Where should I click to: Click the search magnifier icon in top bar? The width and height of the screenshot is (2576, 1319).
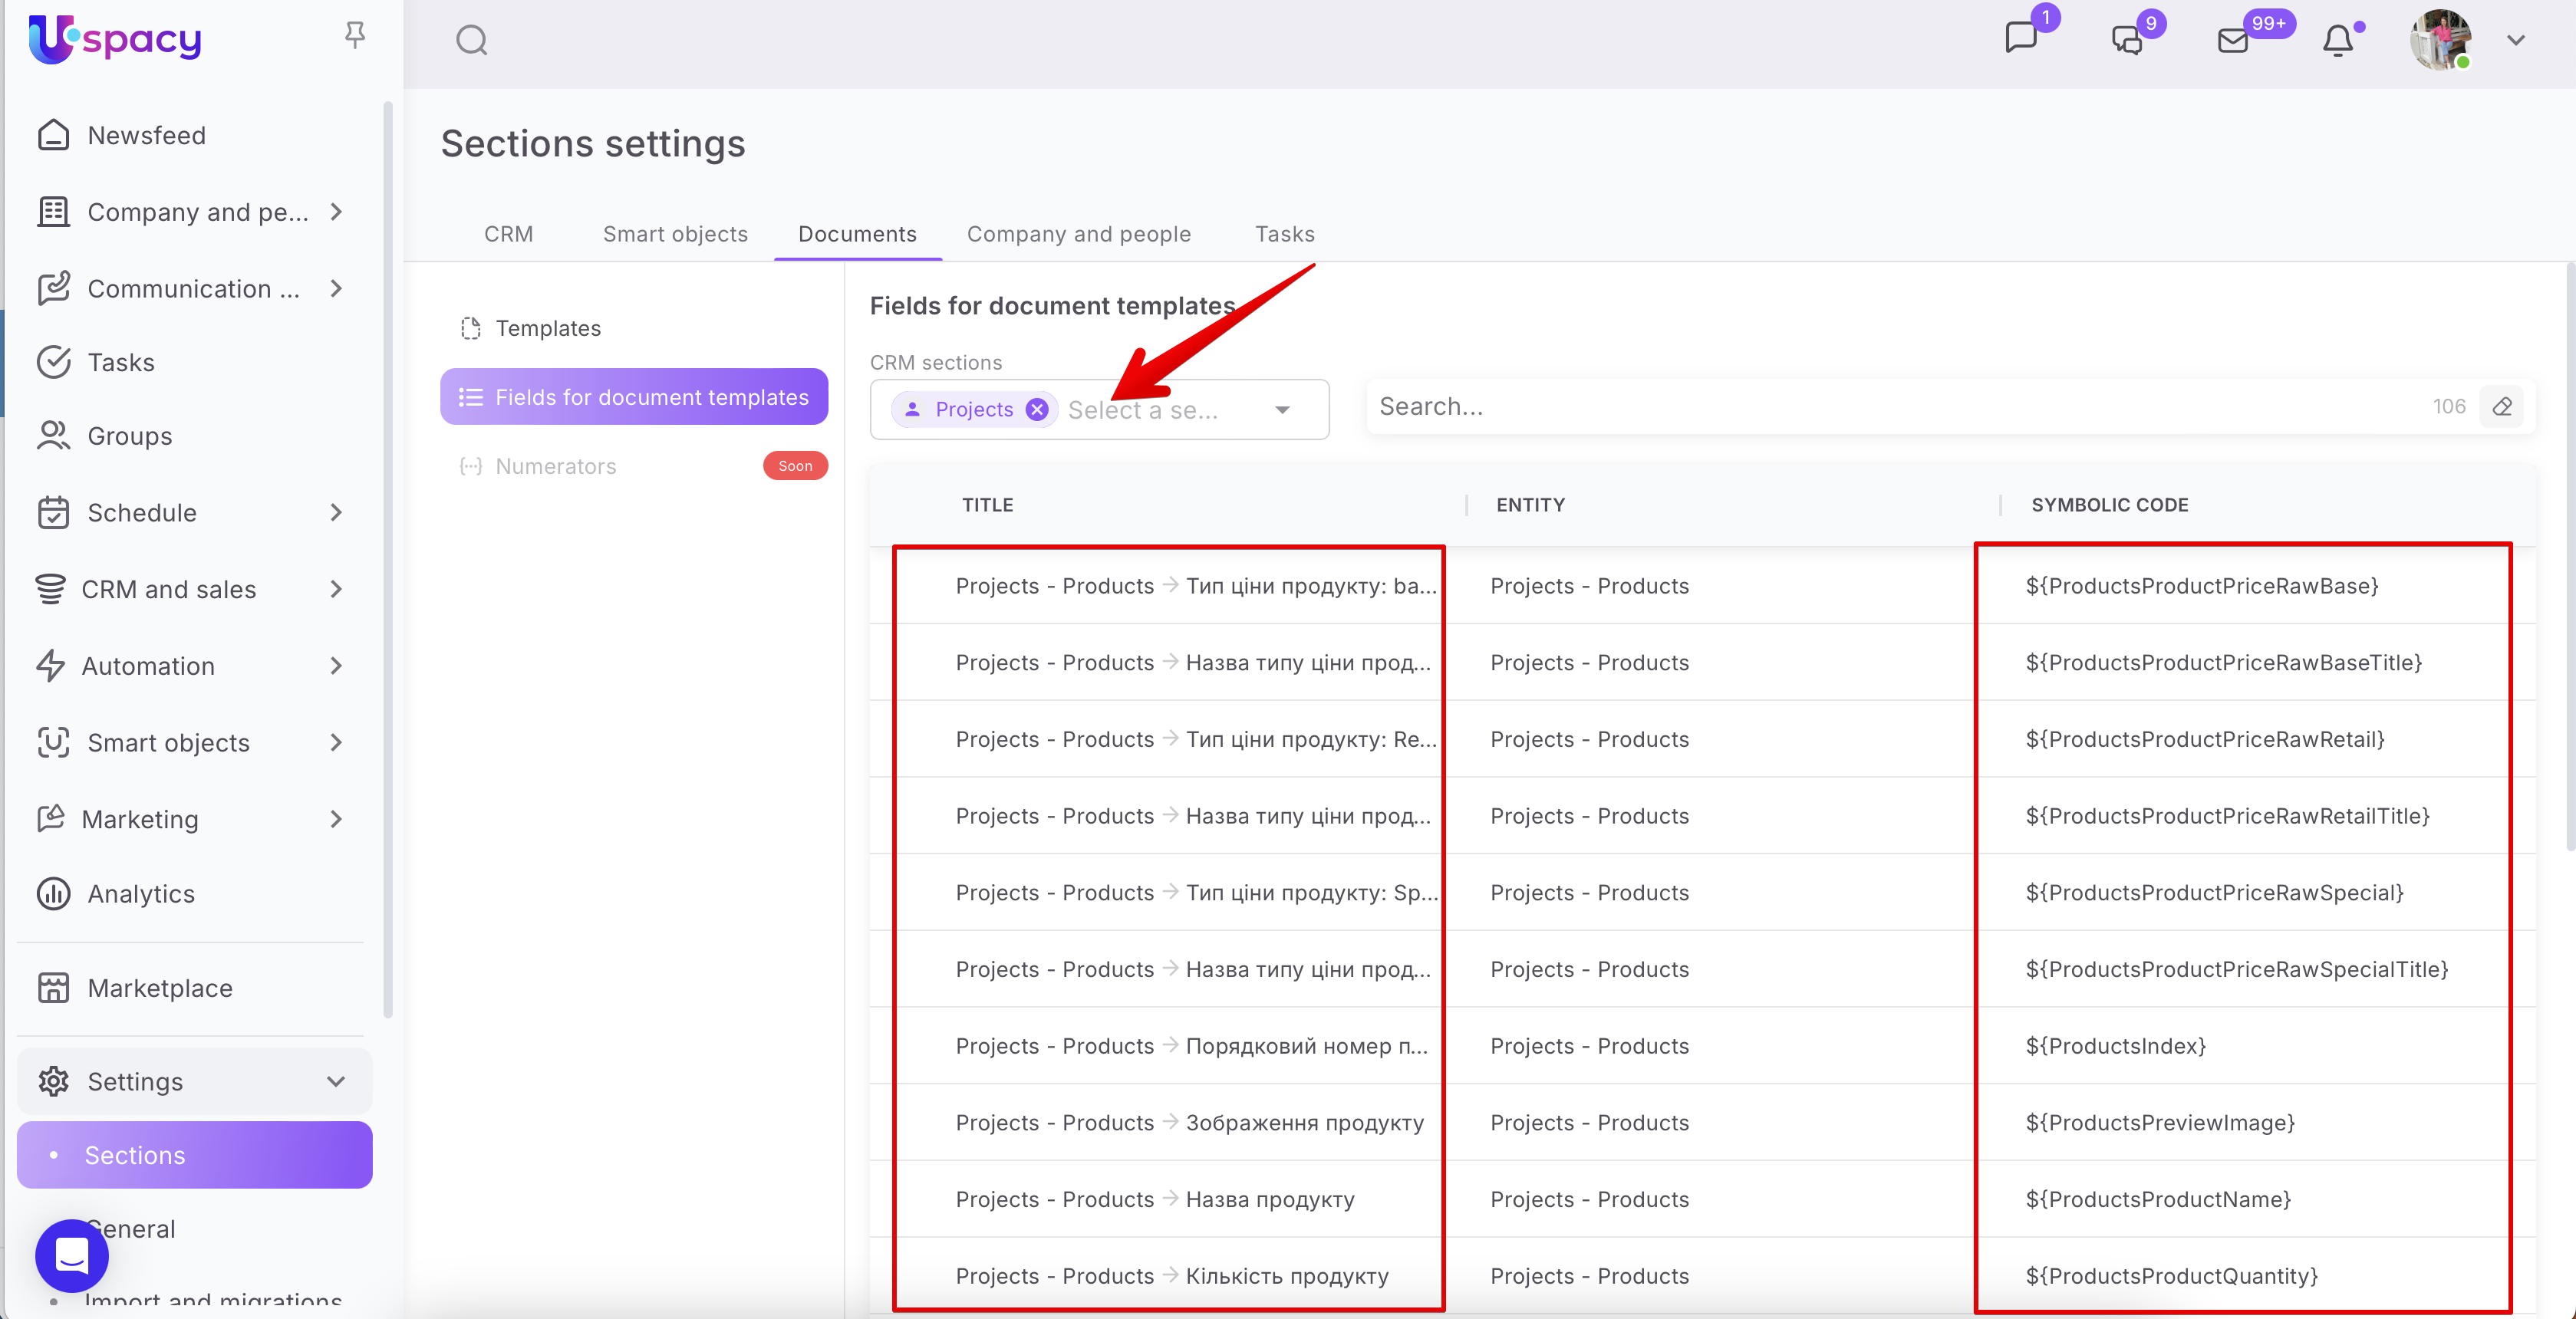[471, 41]
